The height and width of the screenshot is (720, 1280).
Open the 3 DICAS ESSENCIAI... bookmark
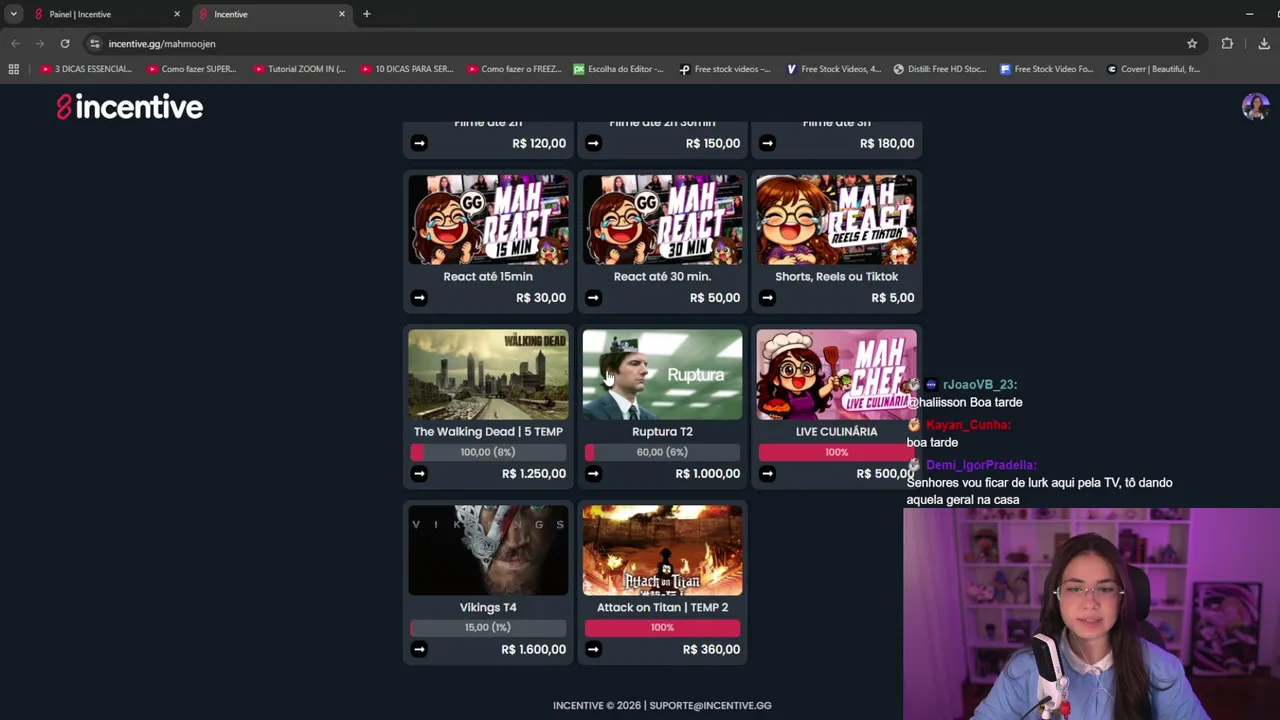[86, 69]
